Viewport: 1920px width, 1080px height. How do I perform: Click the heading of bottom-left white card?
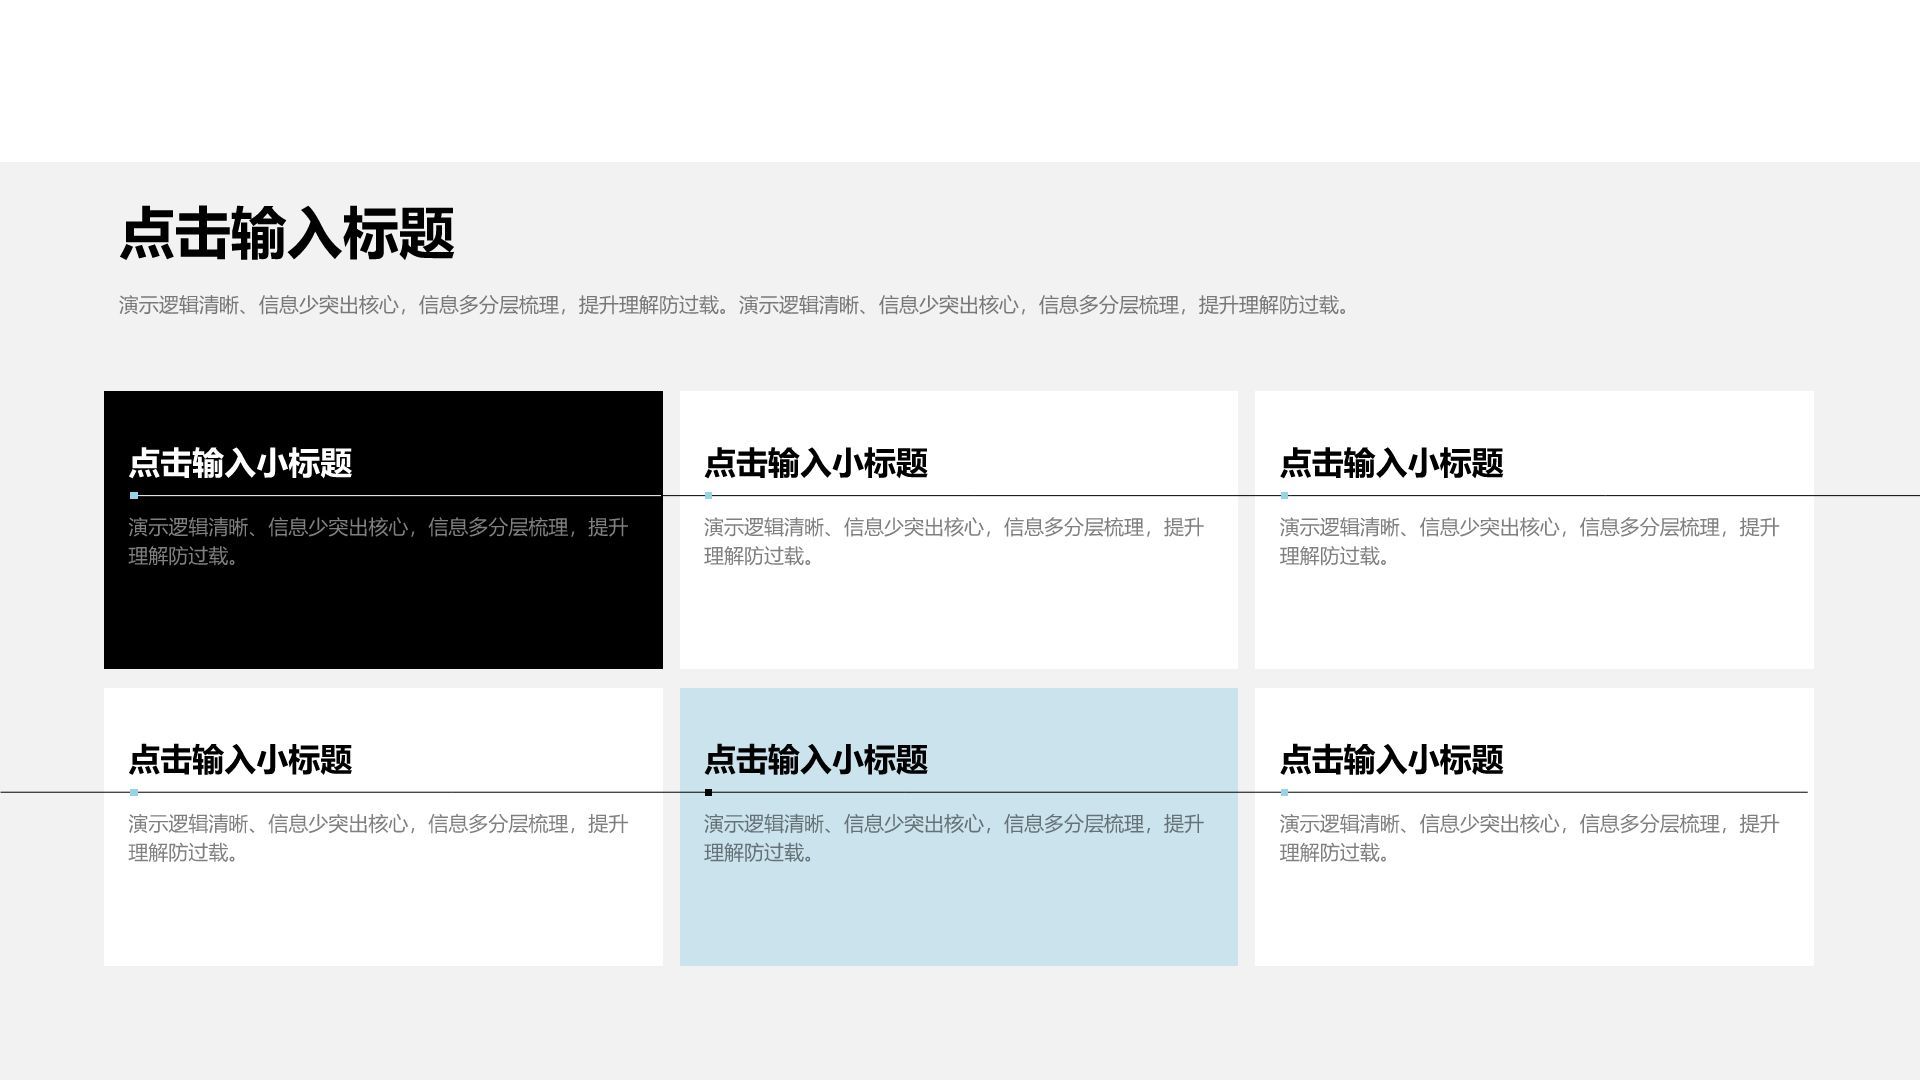click(240, 760)
